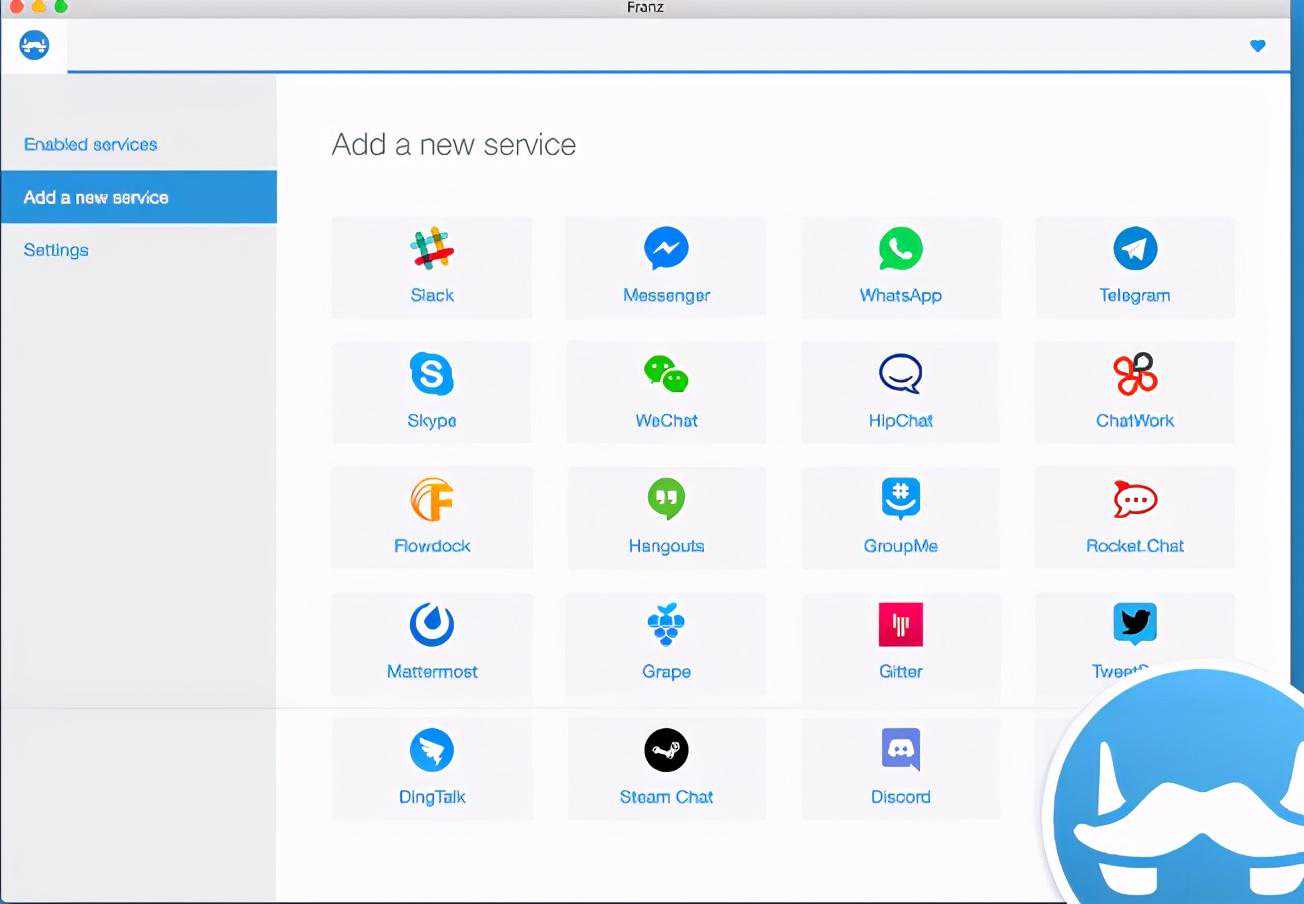Viewport: 1304px width, 904px height.
Task: Click the GroupMe icon
Action: [x=900, y=500]
